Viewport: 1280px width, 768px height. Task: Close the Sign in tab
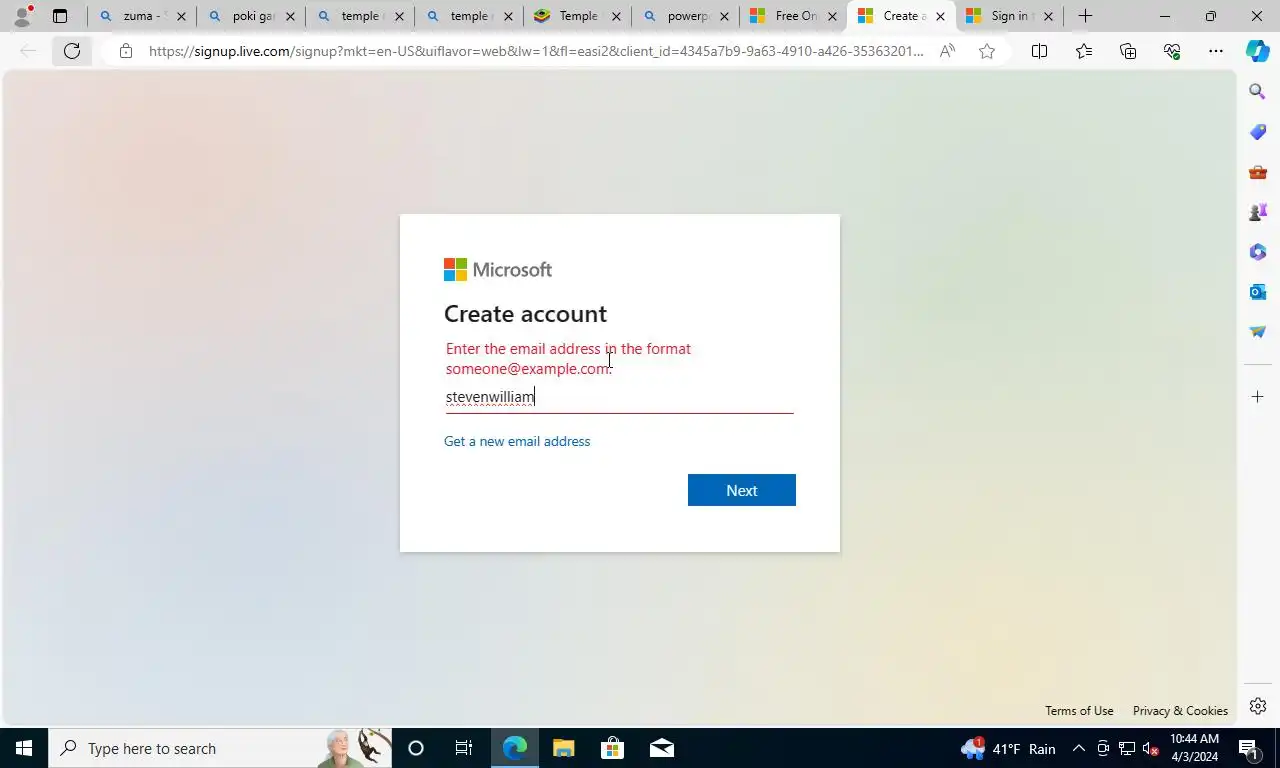click(x=1048, y=16)
